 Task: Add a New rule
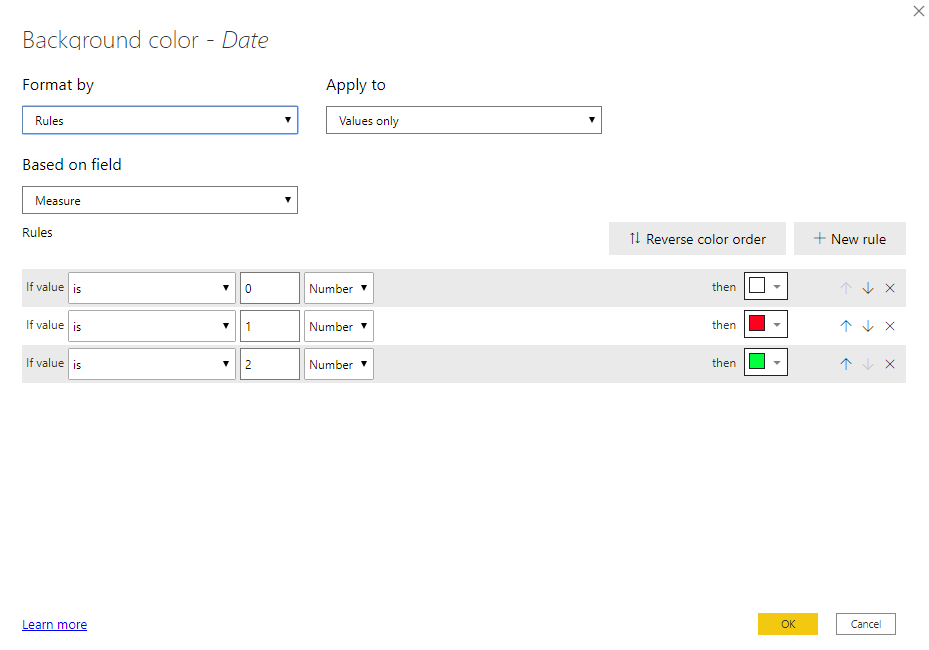point(850,239)
